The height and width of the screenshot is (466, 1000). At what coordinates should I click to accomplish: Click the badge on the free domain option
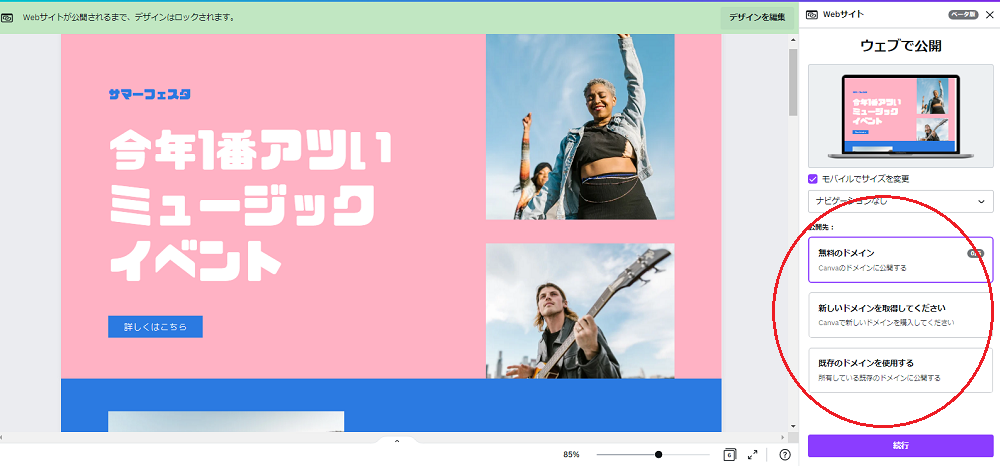[x=975, y=253]
